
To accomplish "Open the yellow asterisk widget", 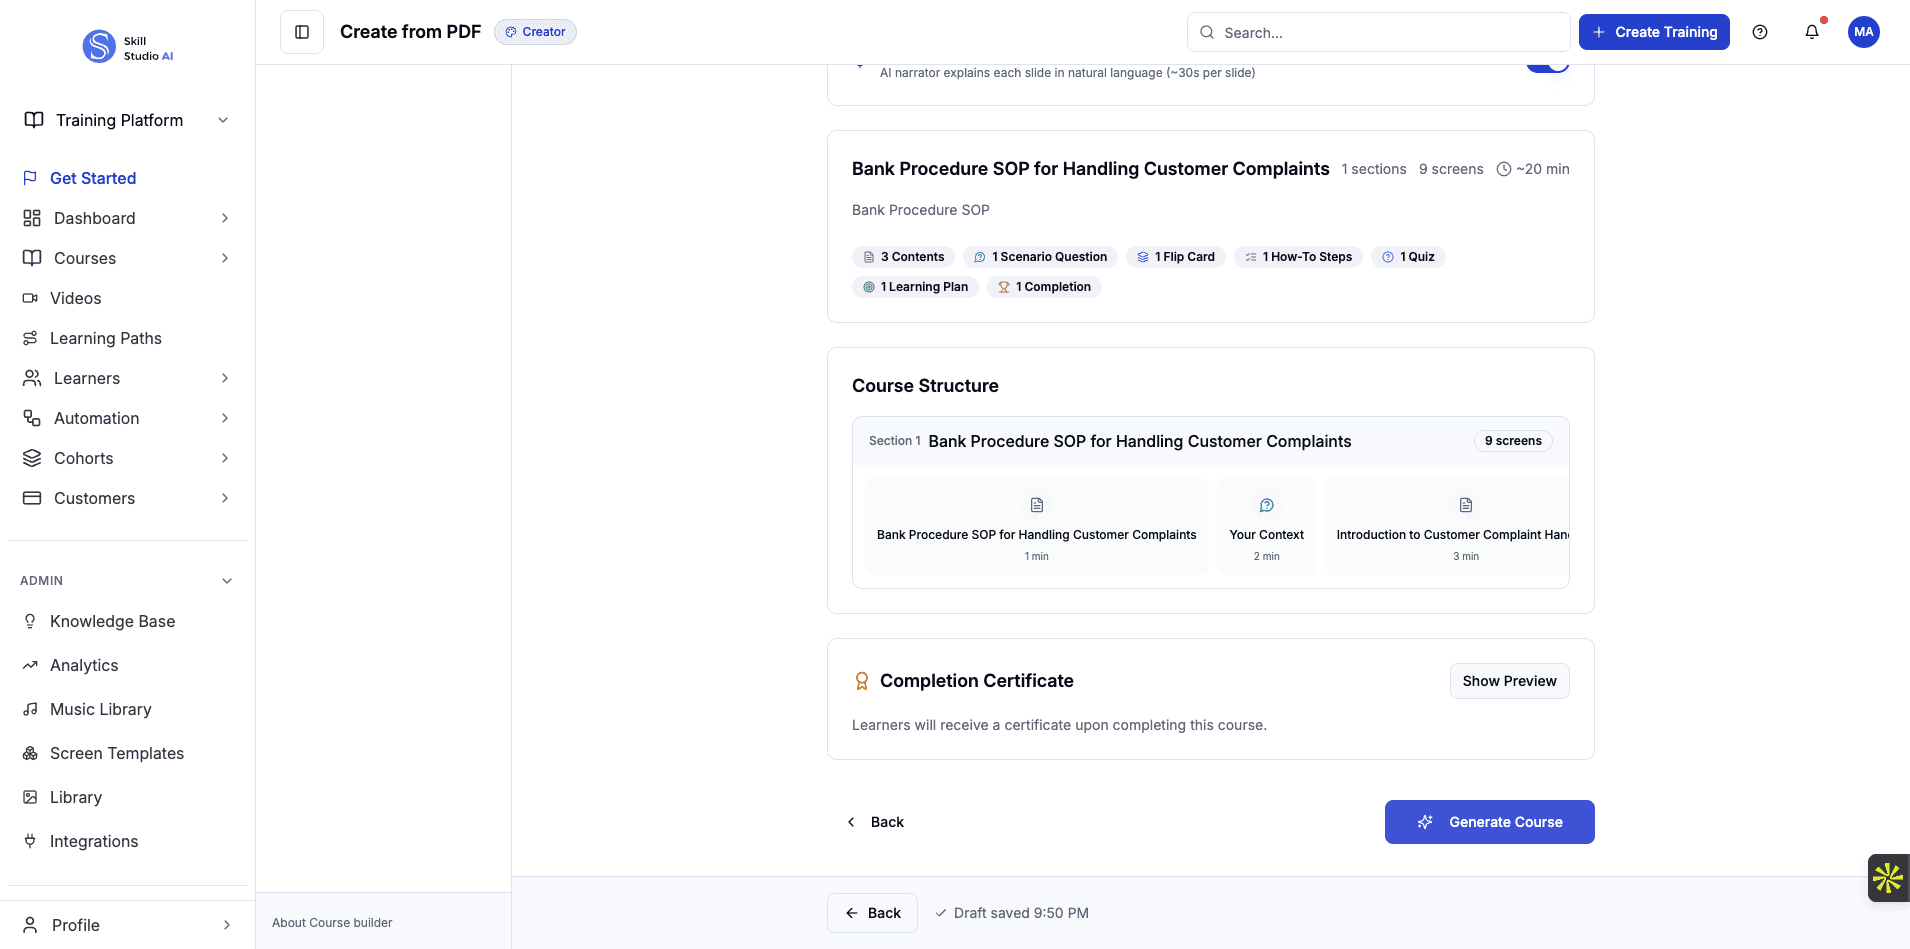I will click(x=1887, y=877).
